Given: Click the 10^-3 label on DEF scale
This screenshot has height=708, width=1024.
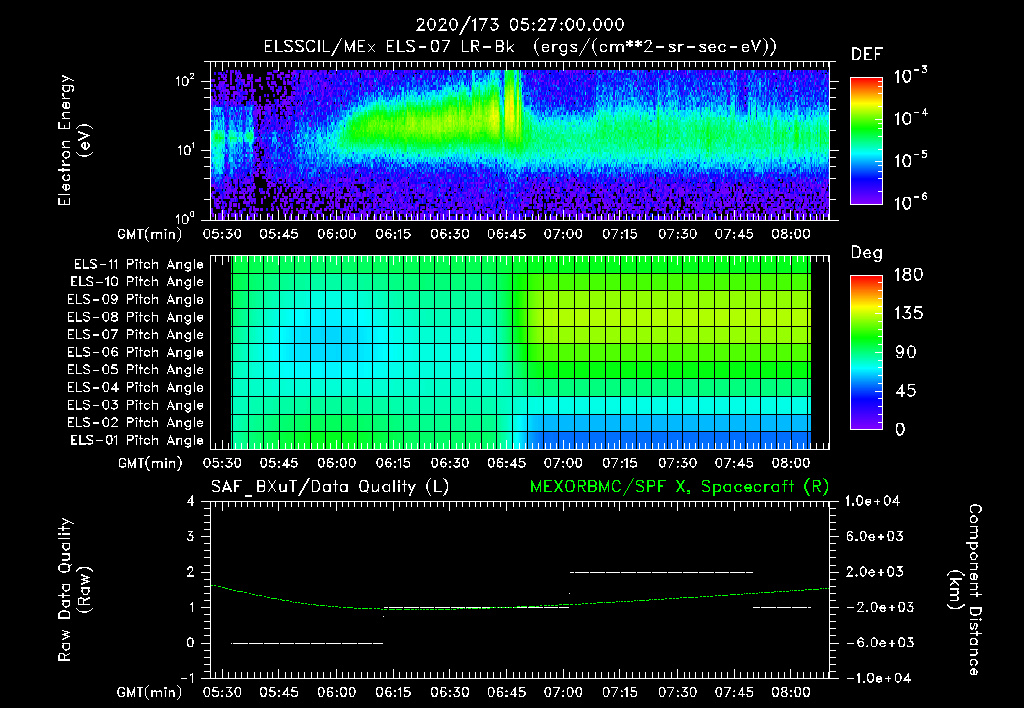Looking at the screenshot, I should (911, 75).
